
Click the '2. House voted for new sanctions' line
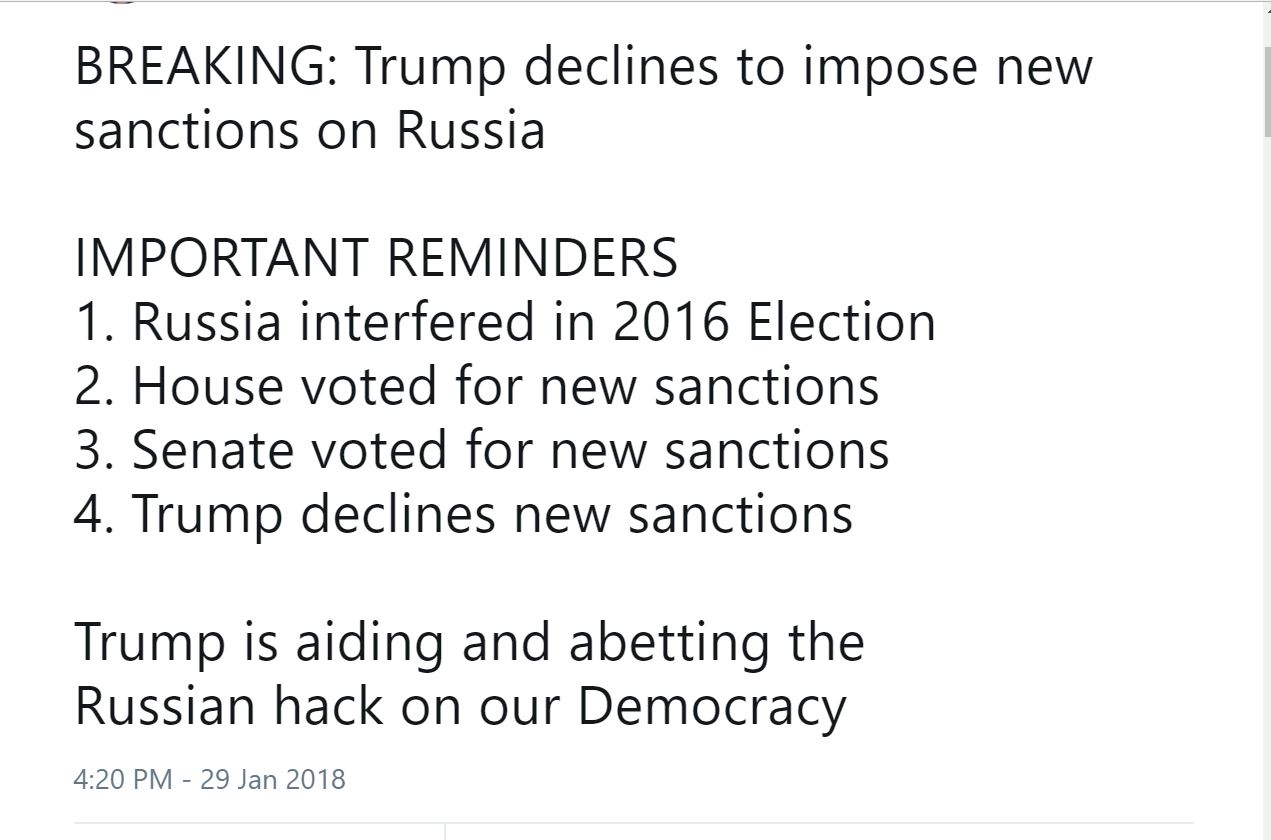coord(477,387)
